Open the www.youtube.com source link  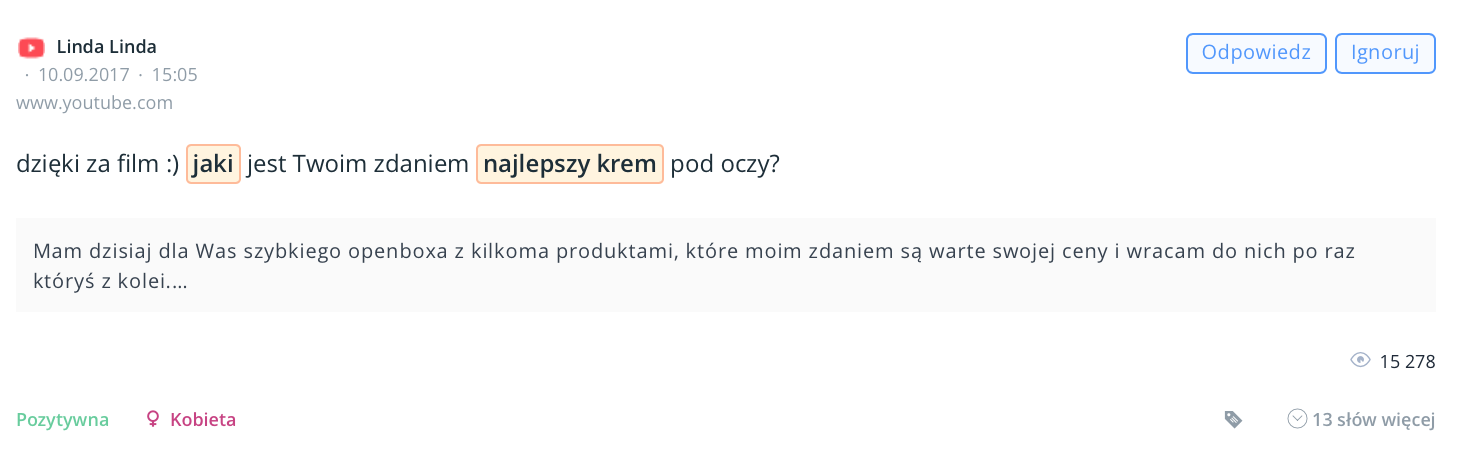point(94,102)
